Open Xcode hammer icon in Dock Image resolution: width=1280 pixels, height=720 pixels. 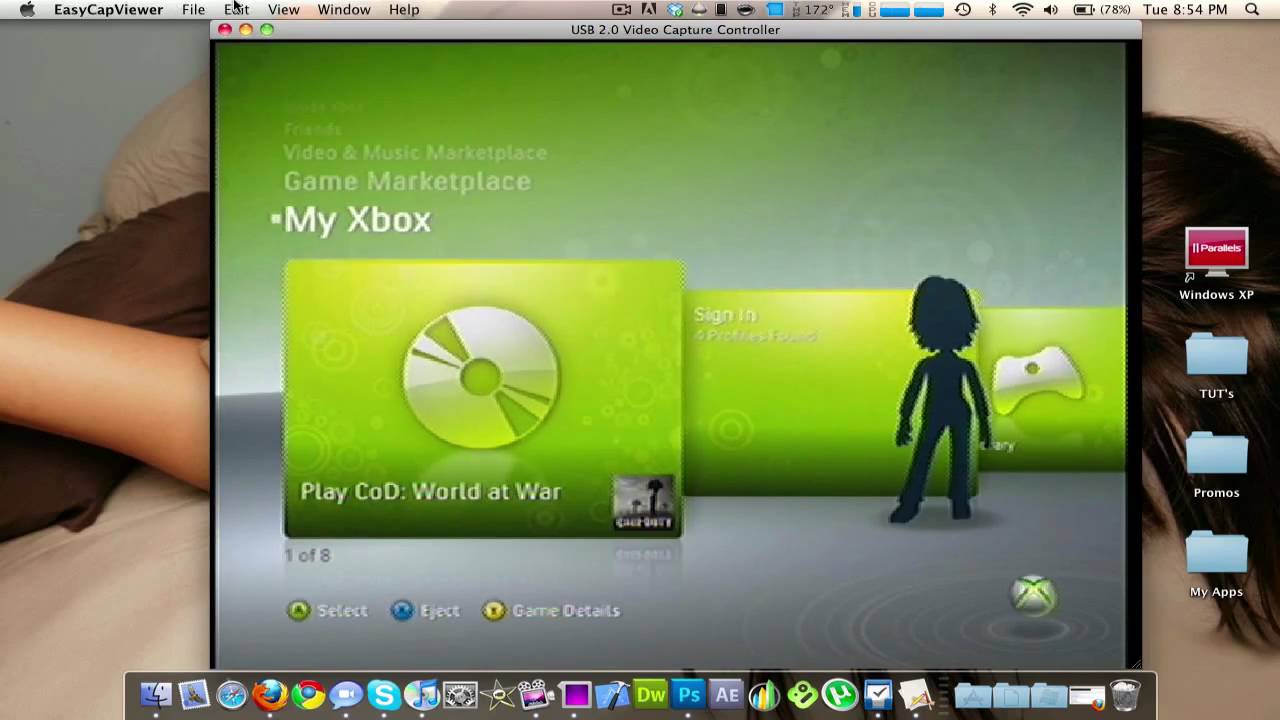pos(613,693)
